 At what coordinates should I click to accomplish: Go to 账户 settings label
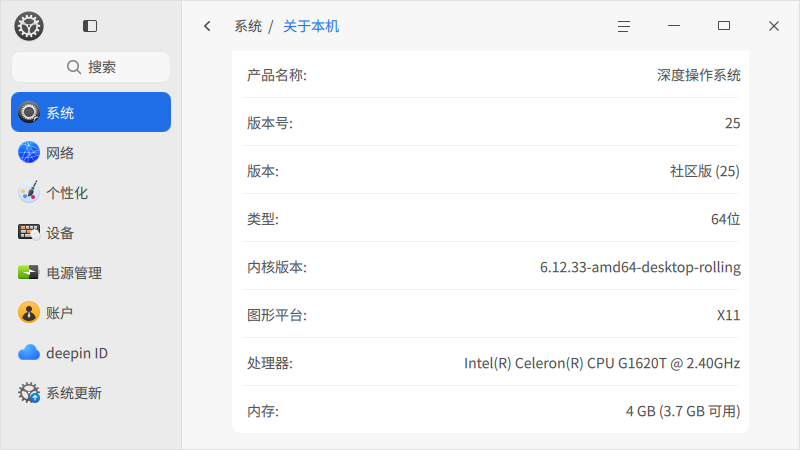pyautogui.click(x=60, y=313)
